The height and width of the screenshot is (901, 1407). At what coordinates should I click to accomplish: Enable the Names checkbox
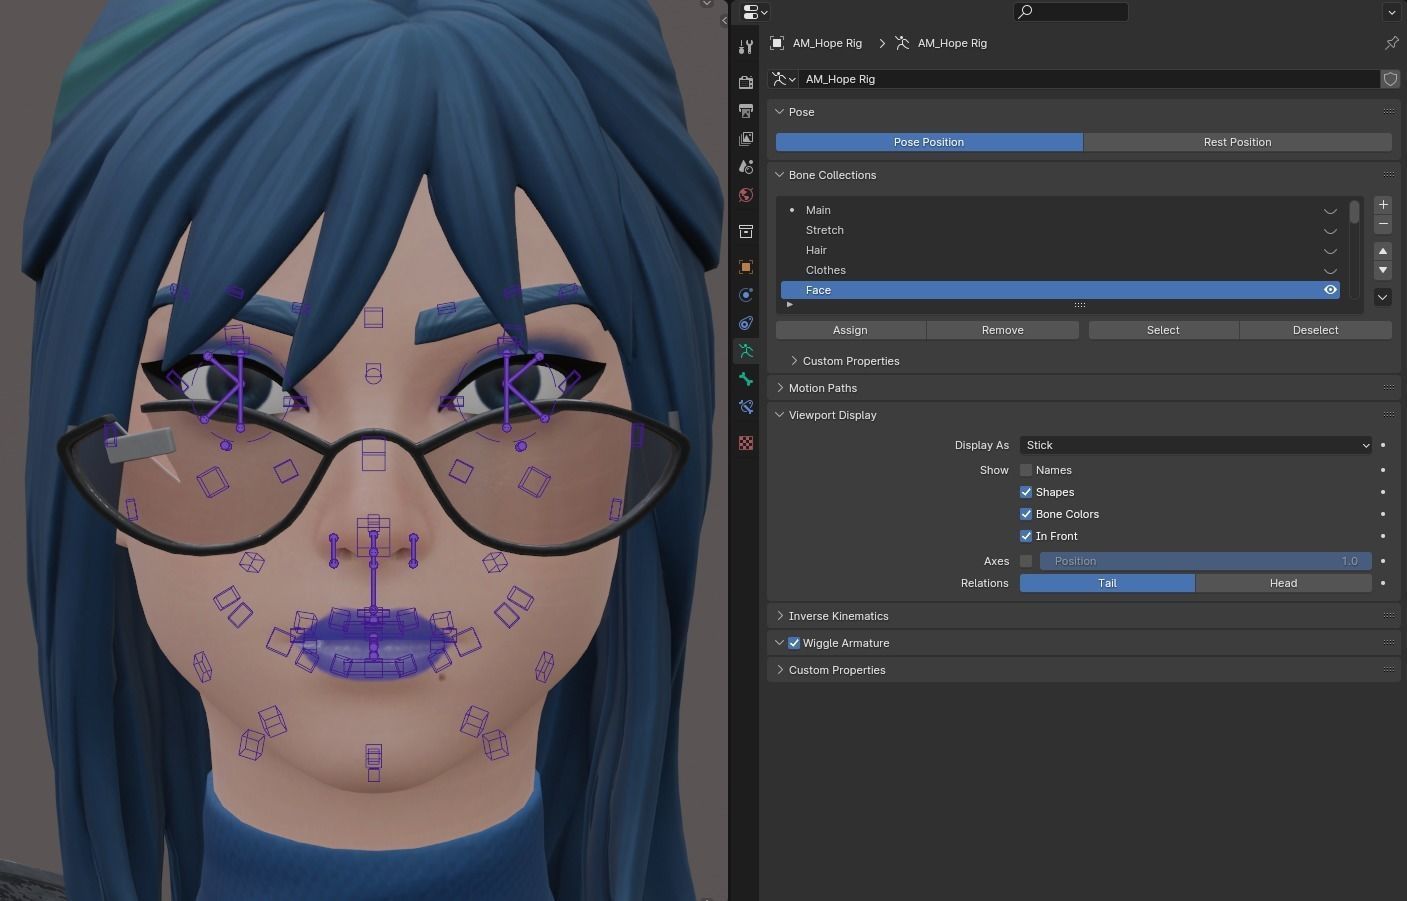click(x=1026, y=470)
